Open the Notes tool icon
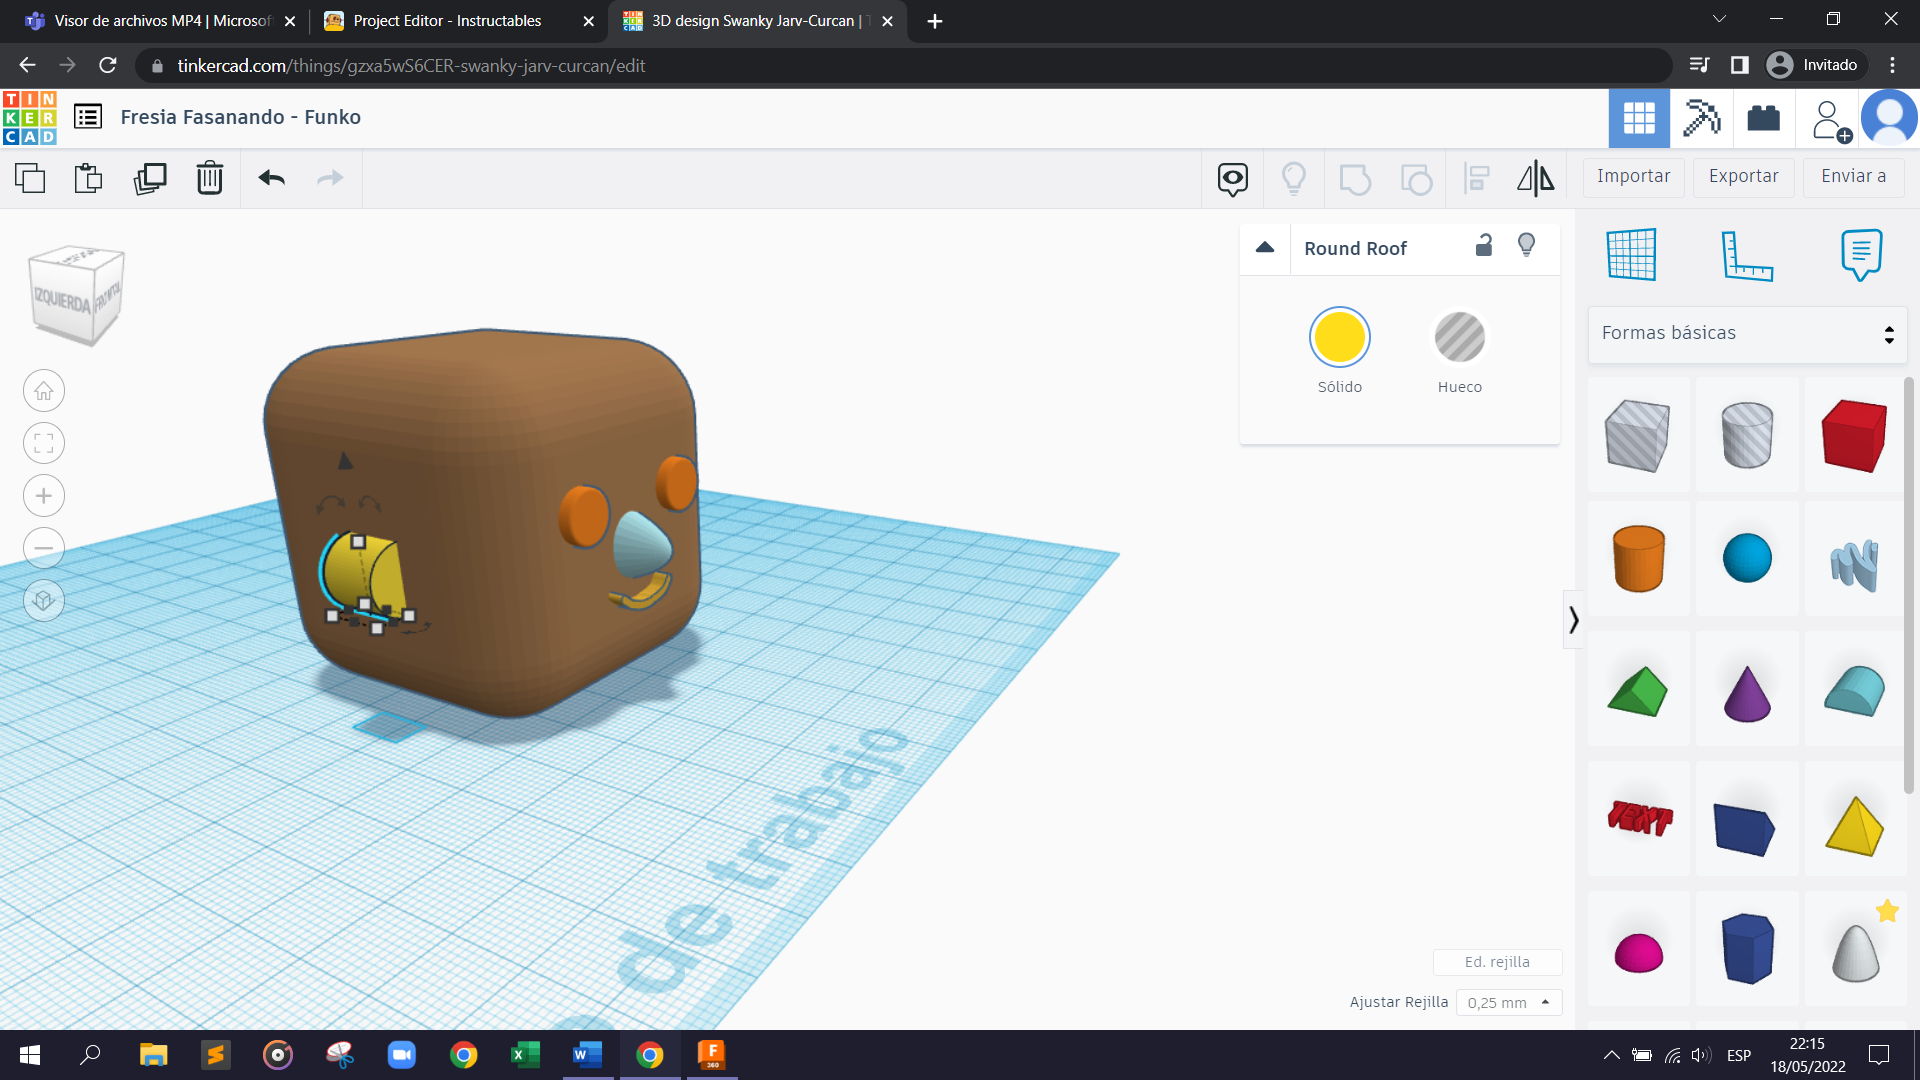Screen dimensions: 1920x1080 click(x=1861, y=254)
